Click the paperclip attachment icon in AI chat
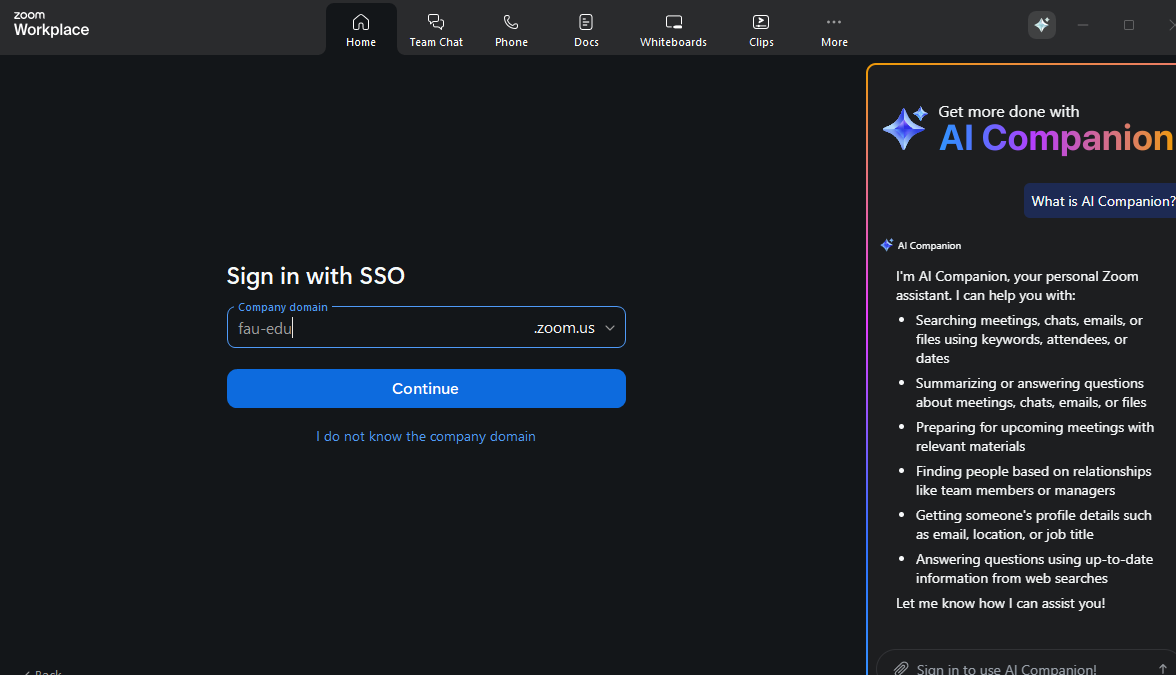The height and width of the screenshot is (675, 1176). 900,668
